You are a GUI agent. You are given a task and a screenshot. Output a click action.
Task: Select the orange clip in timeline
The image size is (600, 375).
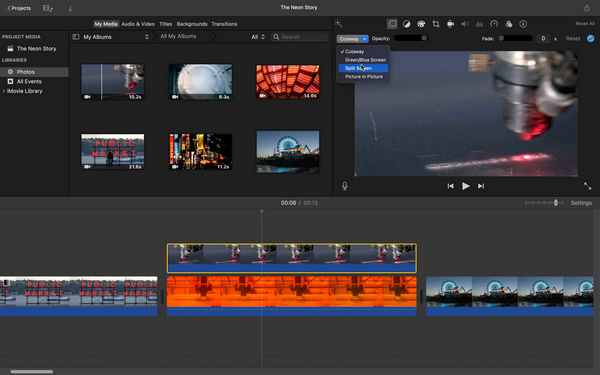coord(292,296)
